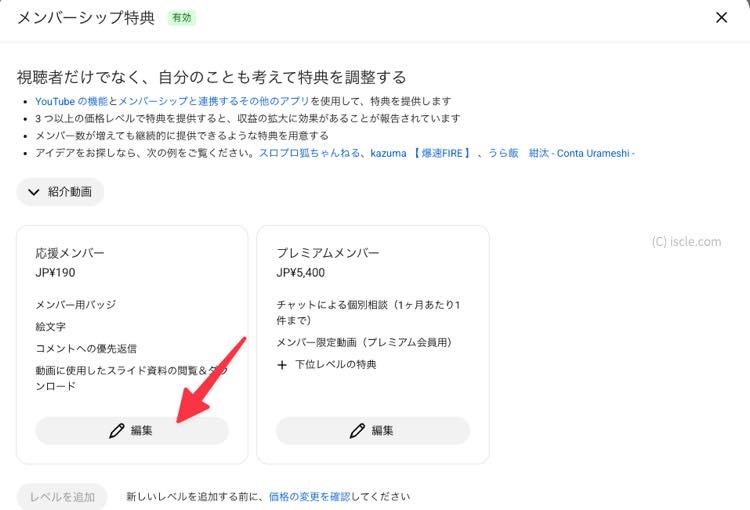The width and height of the screenshot is (750, 510).
Task: Click the JP¥5,400 price text
Action: click(300, 273)
